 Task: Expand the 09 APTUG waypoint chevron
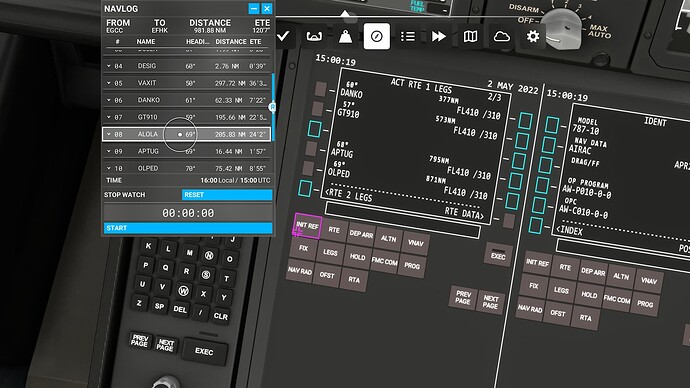(109, 151)
